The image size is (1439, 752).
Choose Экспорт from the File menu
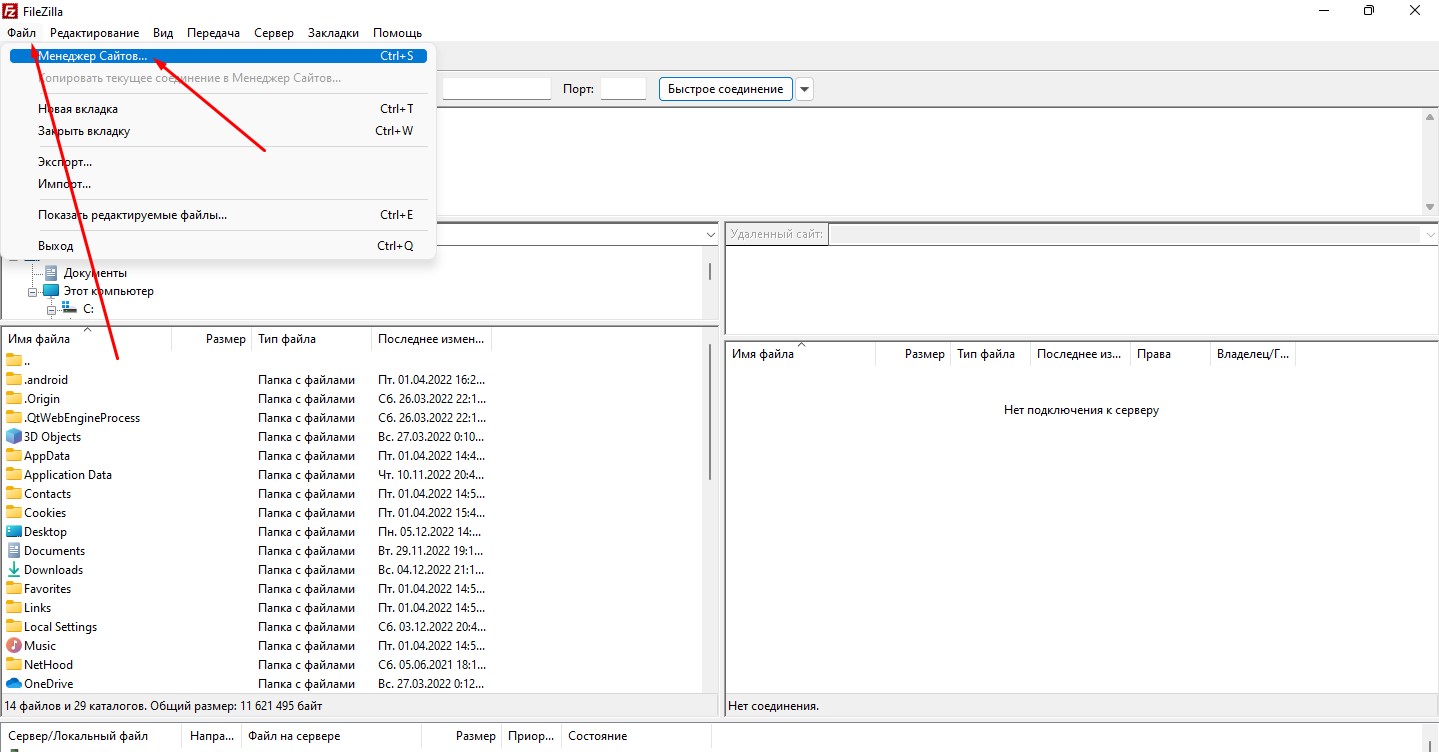click(218, 162)
